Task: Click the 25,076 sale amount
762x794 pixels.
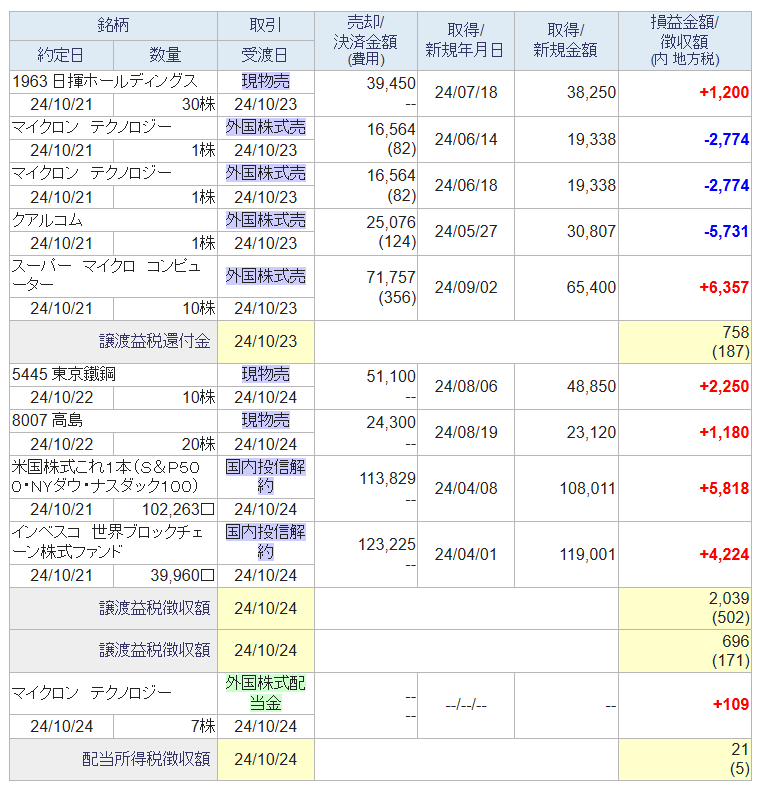Action: (391, 222)
